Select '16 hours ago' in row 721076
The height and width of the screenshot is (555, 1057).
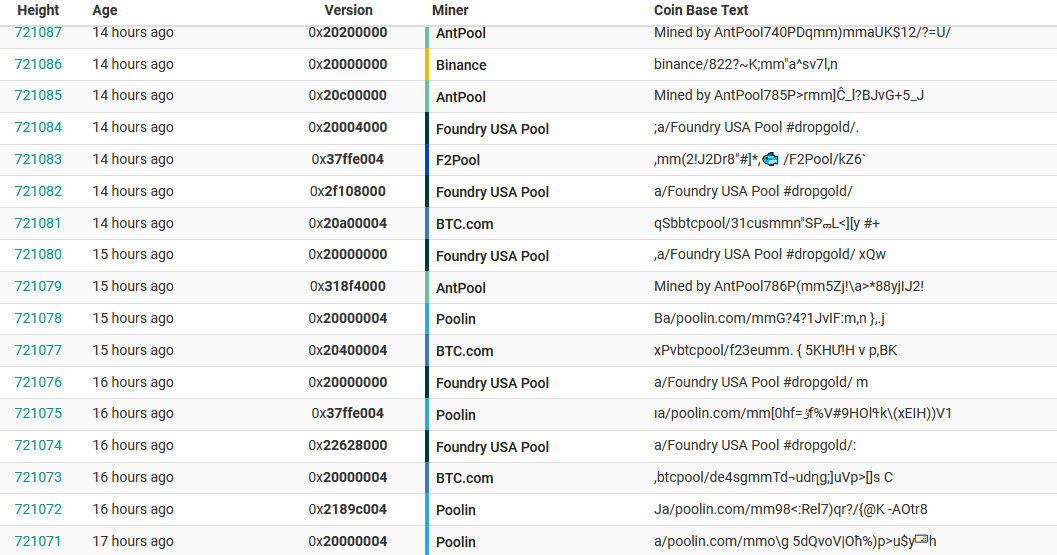(133, 382)
